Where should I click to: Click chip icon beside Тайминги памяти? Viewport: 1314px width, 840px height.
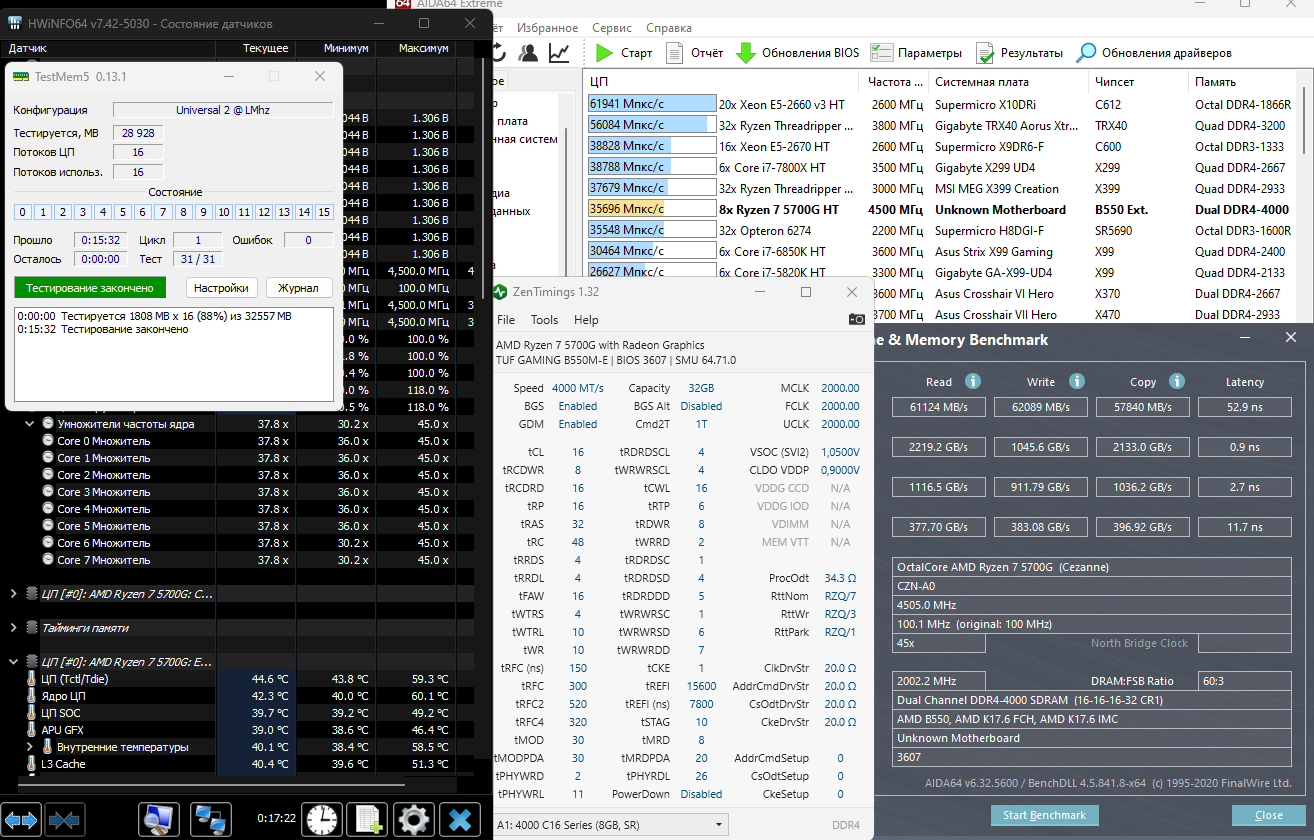32,628
